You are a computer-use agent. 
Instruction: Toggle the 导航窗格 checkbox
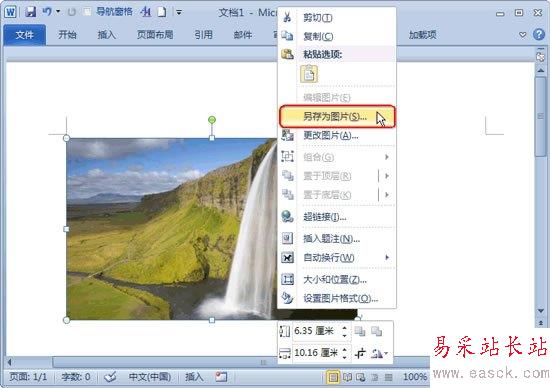coord(87,12)
